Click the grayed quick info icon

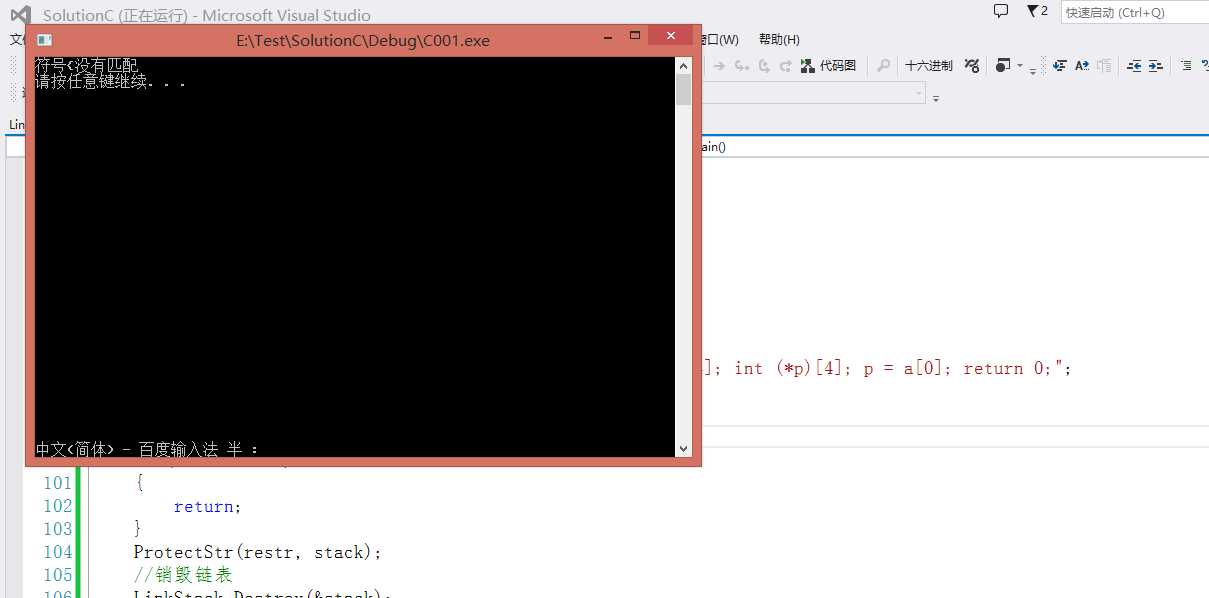(x=1104, y=66)
